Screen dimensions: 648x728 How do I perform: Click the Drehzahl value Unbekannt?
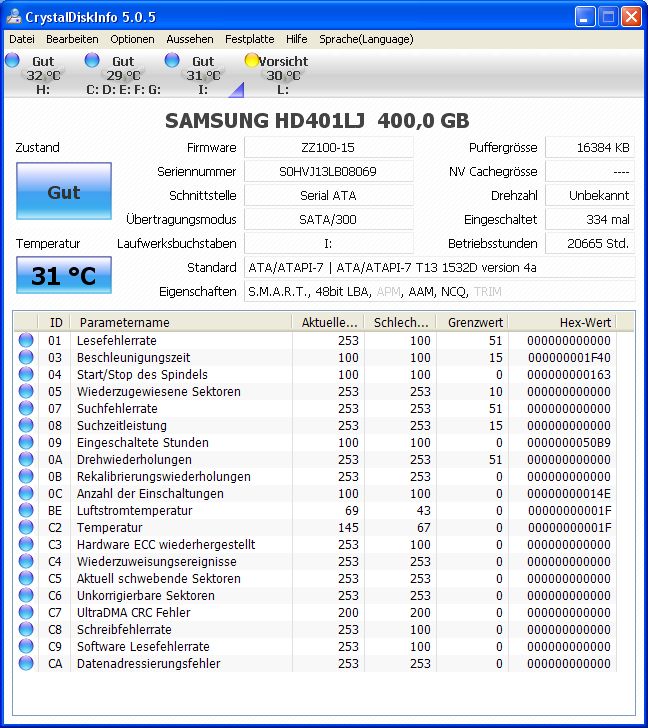point(590,195)
